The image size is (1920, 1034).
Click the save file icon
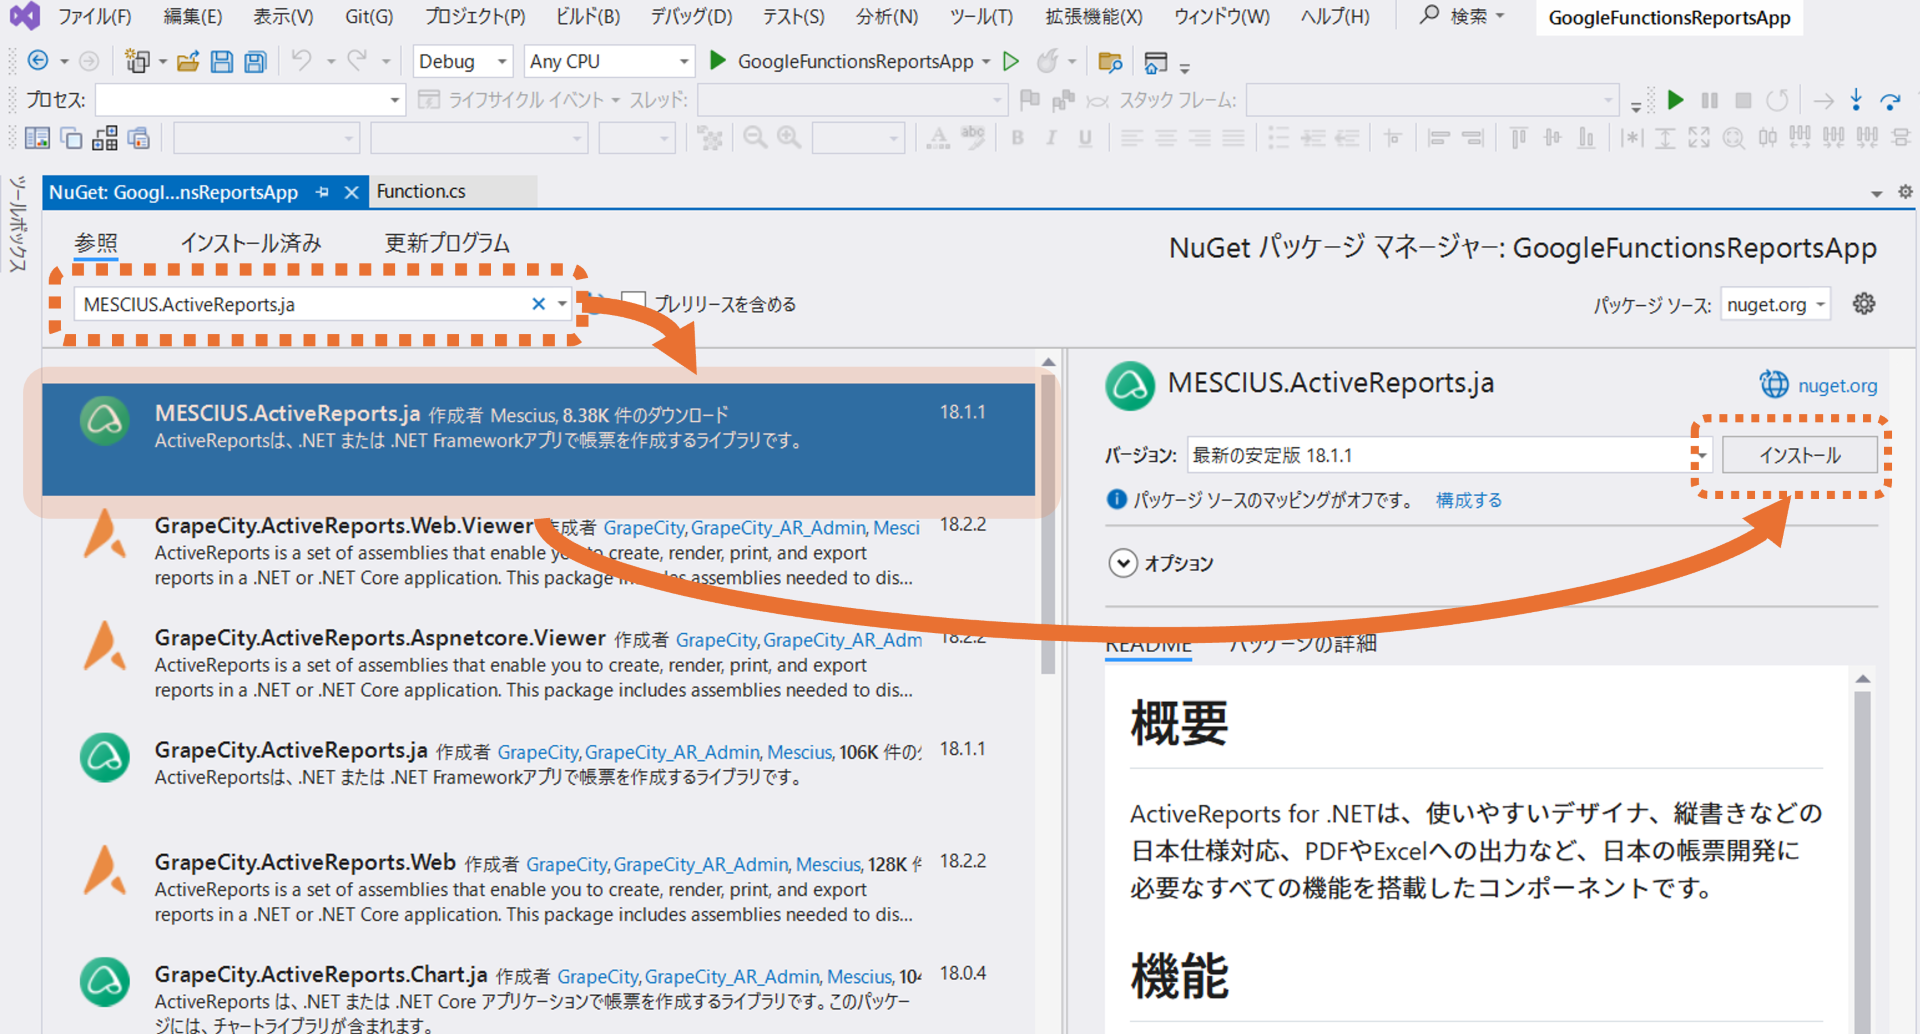click(222, 62)
